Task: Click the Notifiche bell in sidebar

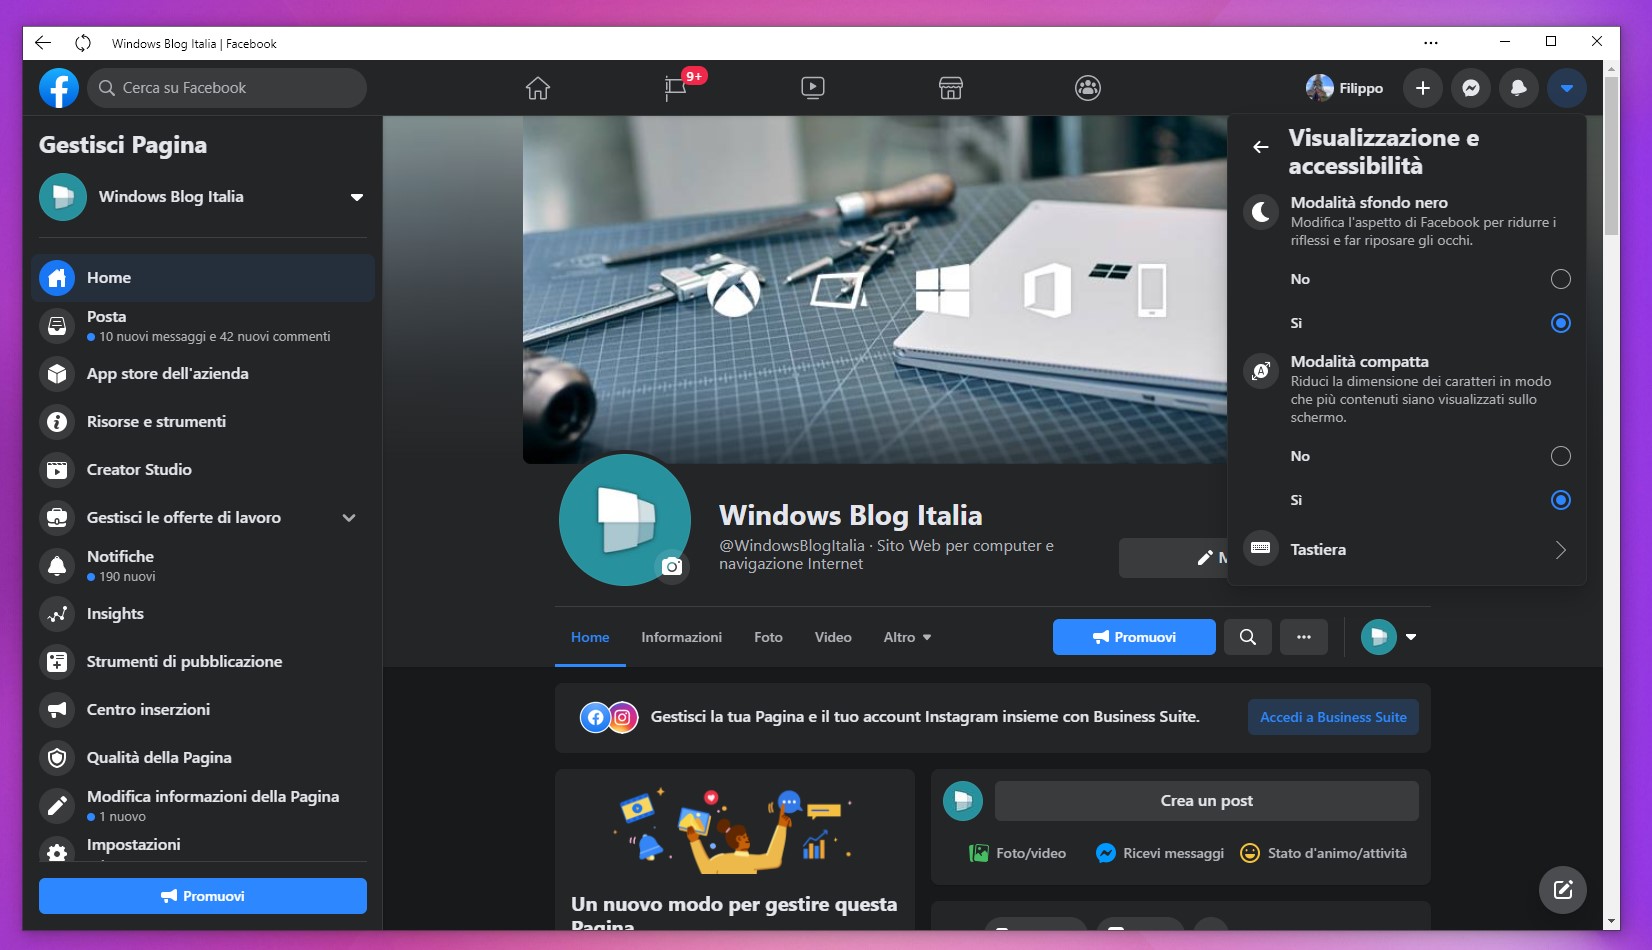Action: [57, 566]
